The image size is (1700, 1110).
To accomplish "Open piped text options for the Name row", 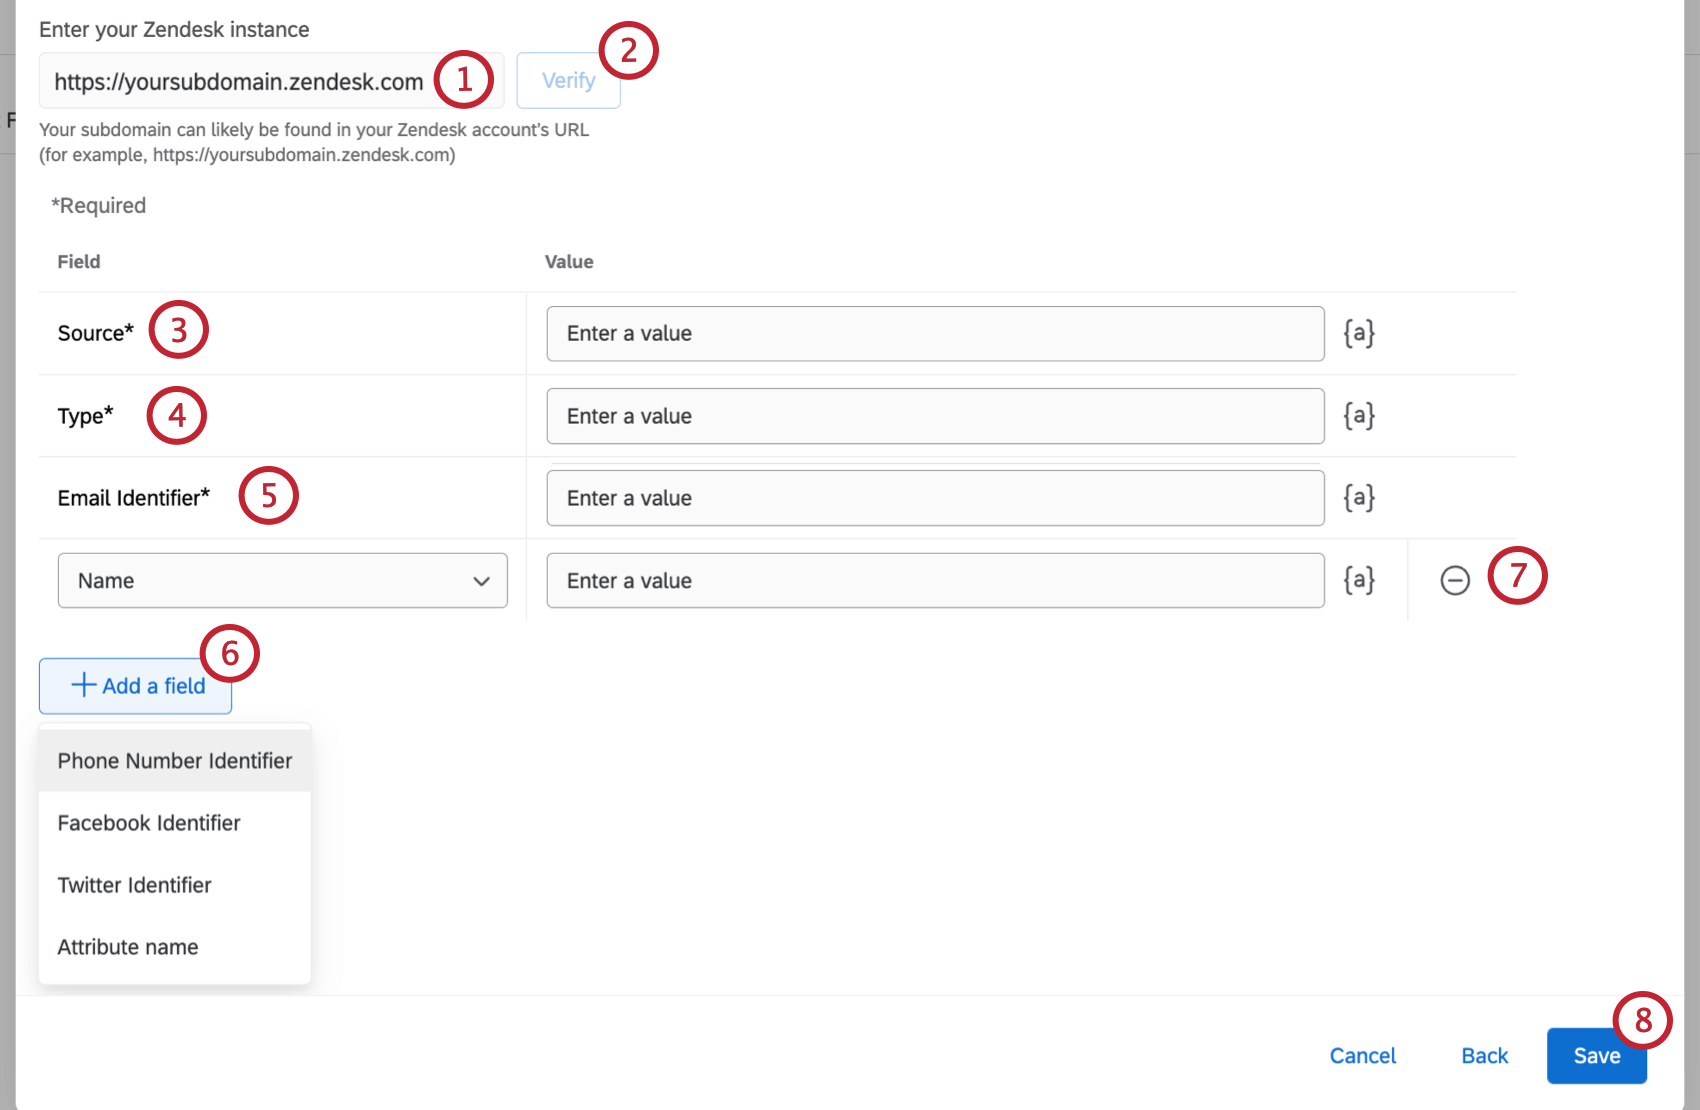I will [1358, 580].
